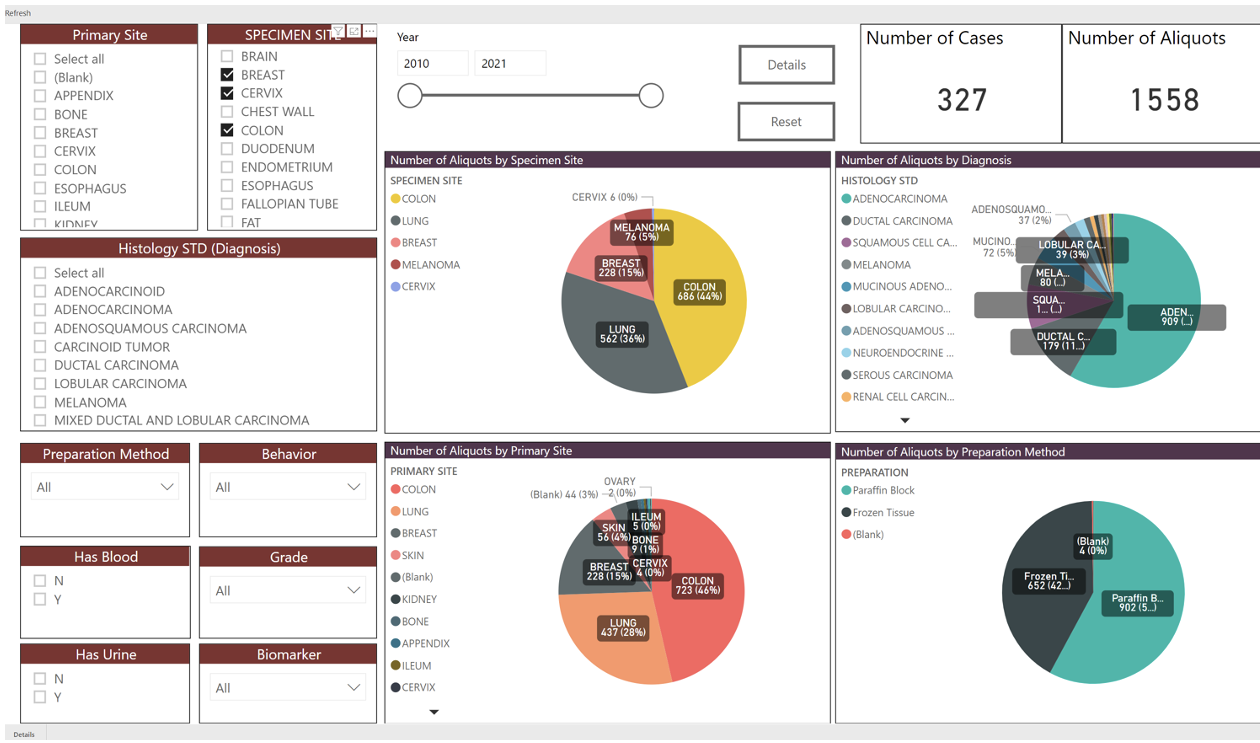Open the filter icon on SPECIMEN SITE slicer
Viewport: 1260px width, 743px height.
click(338, 32)
